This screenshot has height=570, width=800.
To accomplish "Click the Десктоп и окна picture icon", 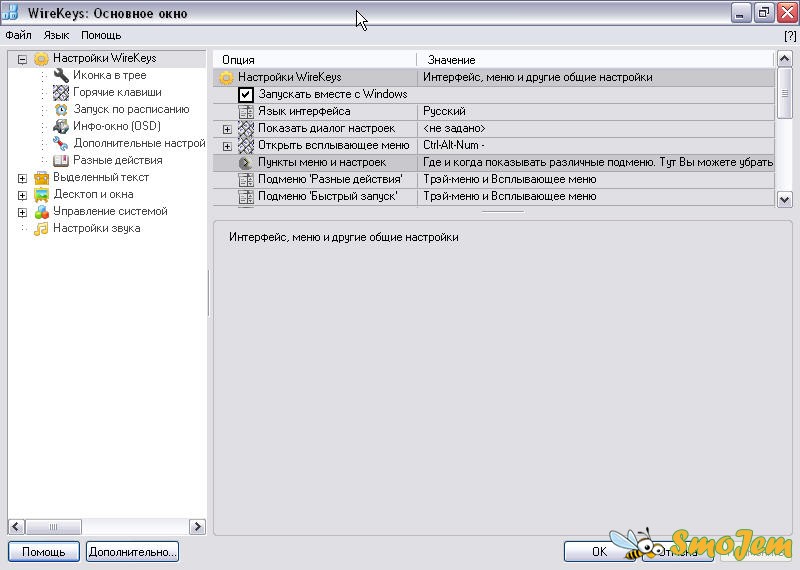I will point(41,194).
